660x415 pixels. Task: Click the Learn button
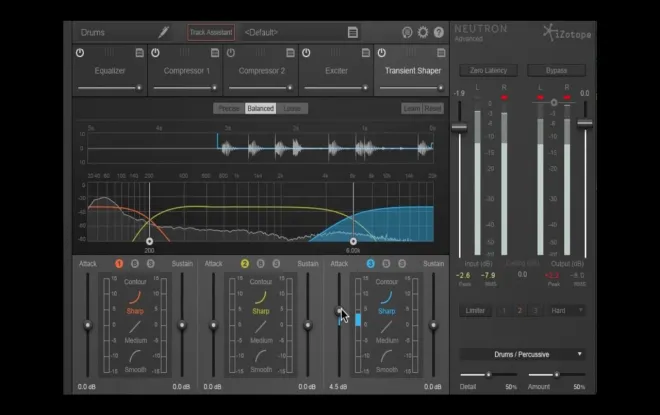coord(412,109)
